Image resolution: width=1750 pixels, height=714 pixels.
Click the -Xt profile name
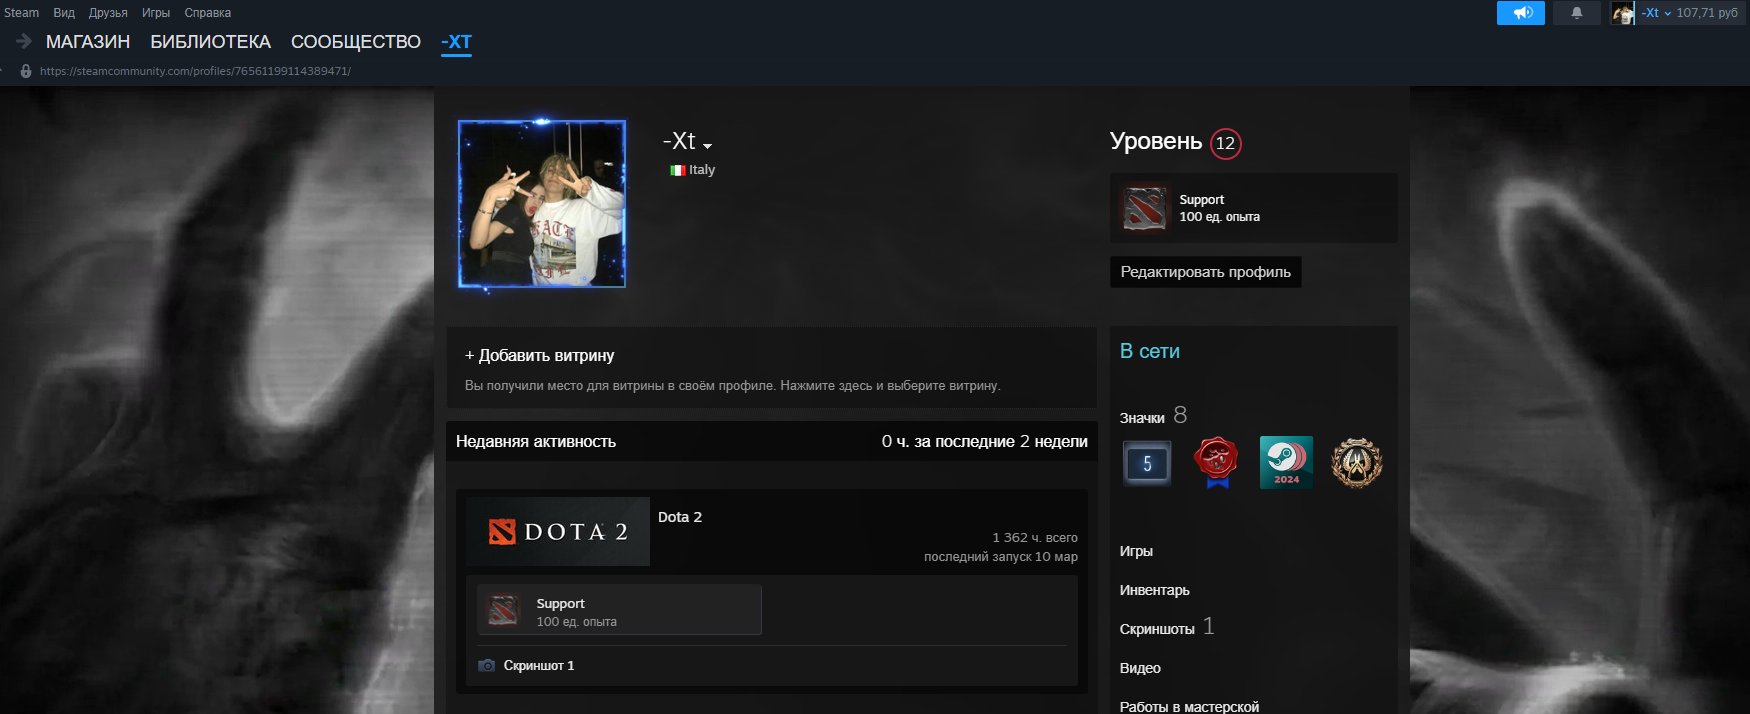679,141
